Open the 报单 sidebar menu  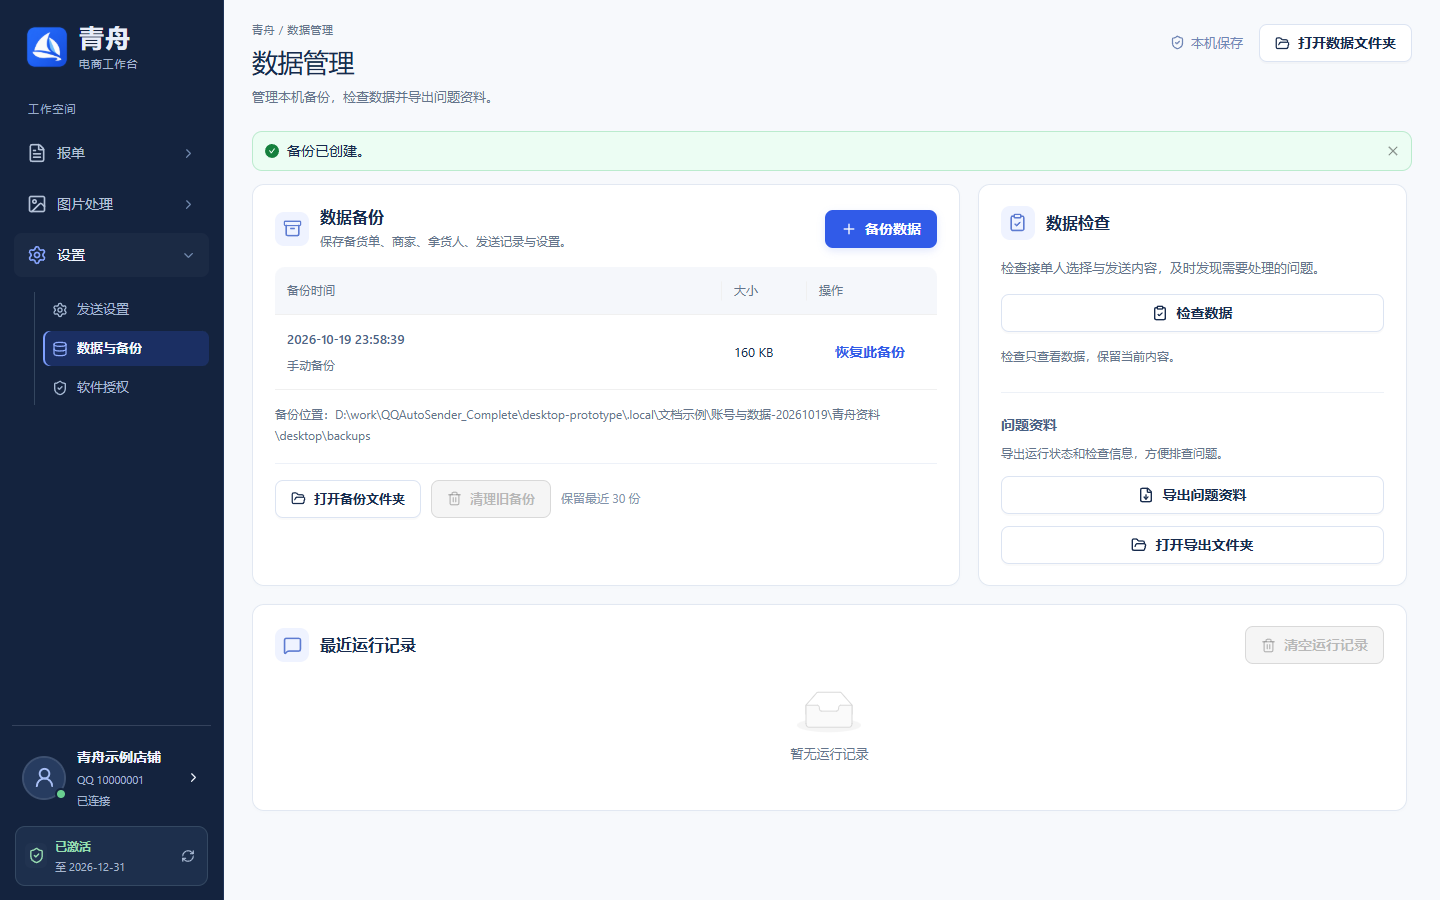click(x=111, y=153)
